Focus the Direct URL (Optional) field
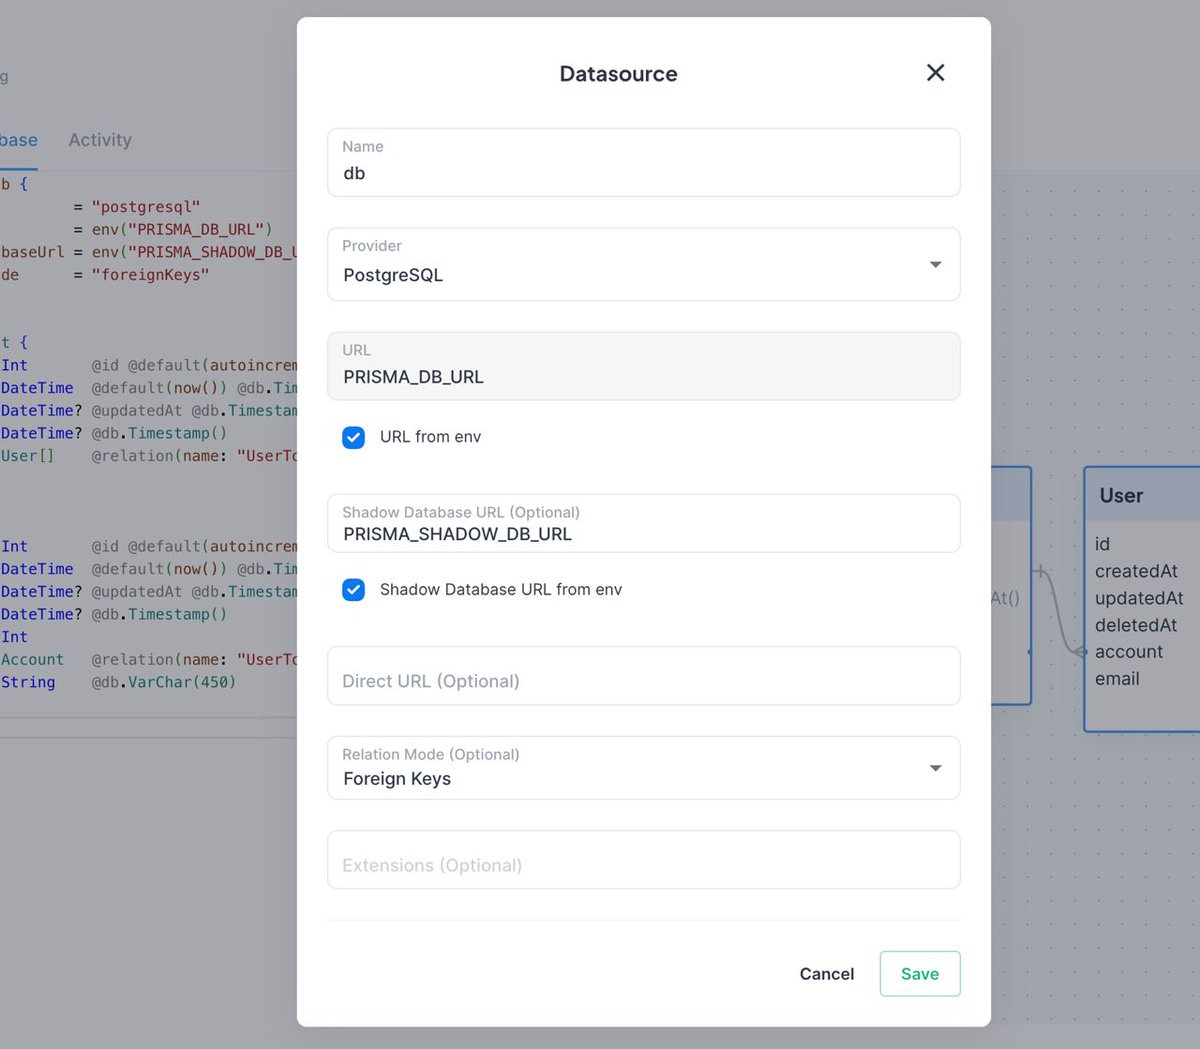Viewport: 1200px width, 1049px height. [x=643, y=676]
